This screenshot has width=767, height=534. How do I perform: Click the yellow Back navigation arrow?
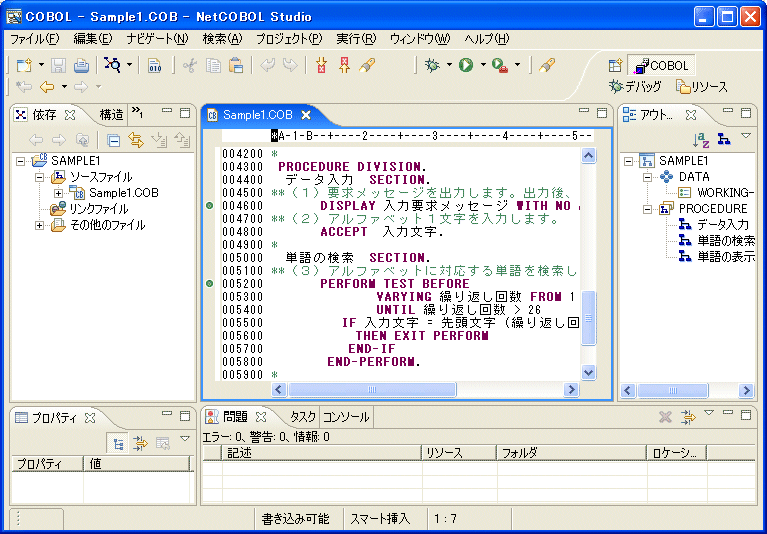pos(47,87)
